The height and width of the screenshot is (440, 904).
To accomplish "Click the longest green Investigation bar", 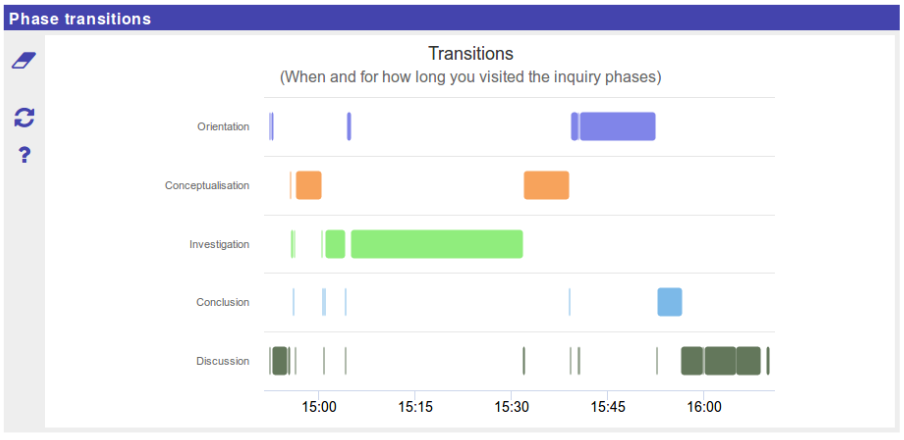I will [436, 244].
